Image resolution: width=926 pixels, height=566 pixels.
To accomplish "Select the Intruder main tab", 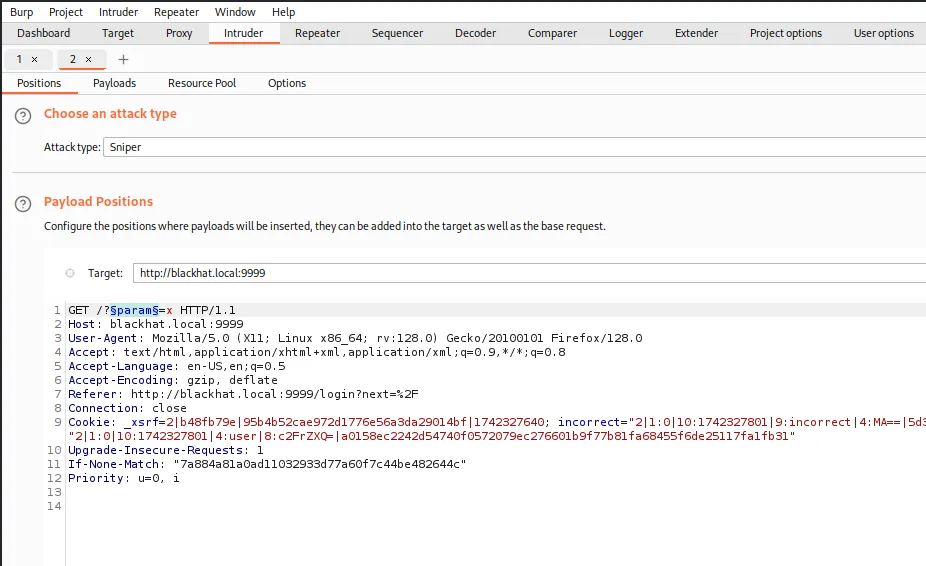I will (x=243, y=33).
